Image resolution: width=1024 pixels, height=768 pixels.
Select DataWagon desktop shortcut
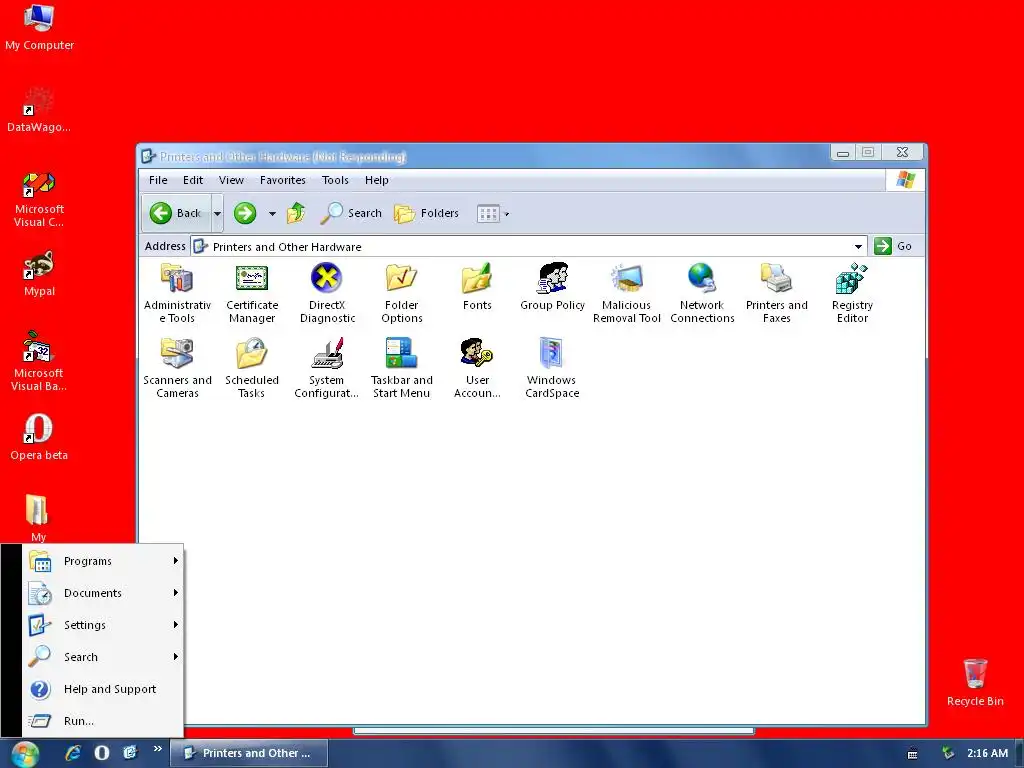tap(39, 110)
